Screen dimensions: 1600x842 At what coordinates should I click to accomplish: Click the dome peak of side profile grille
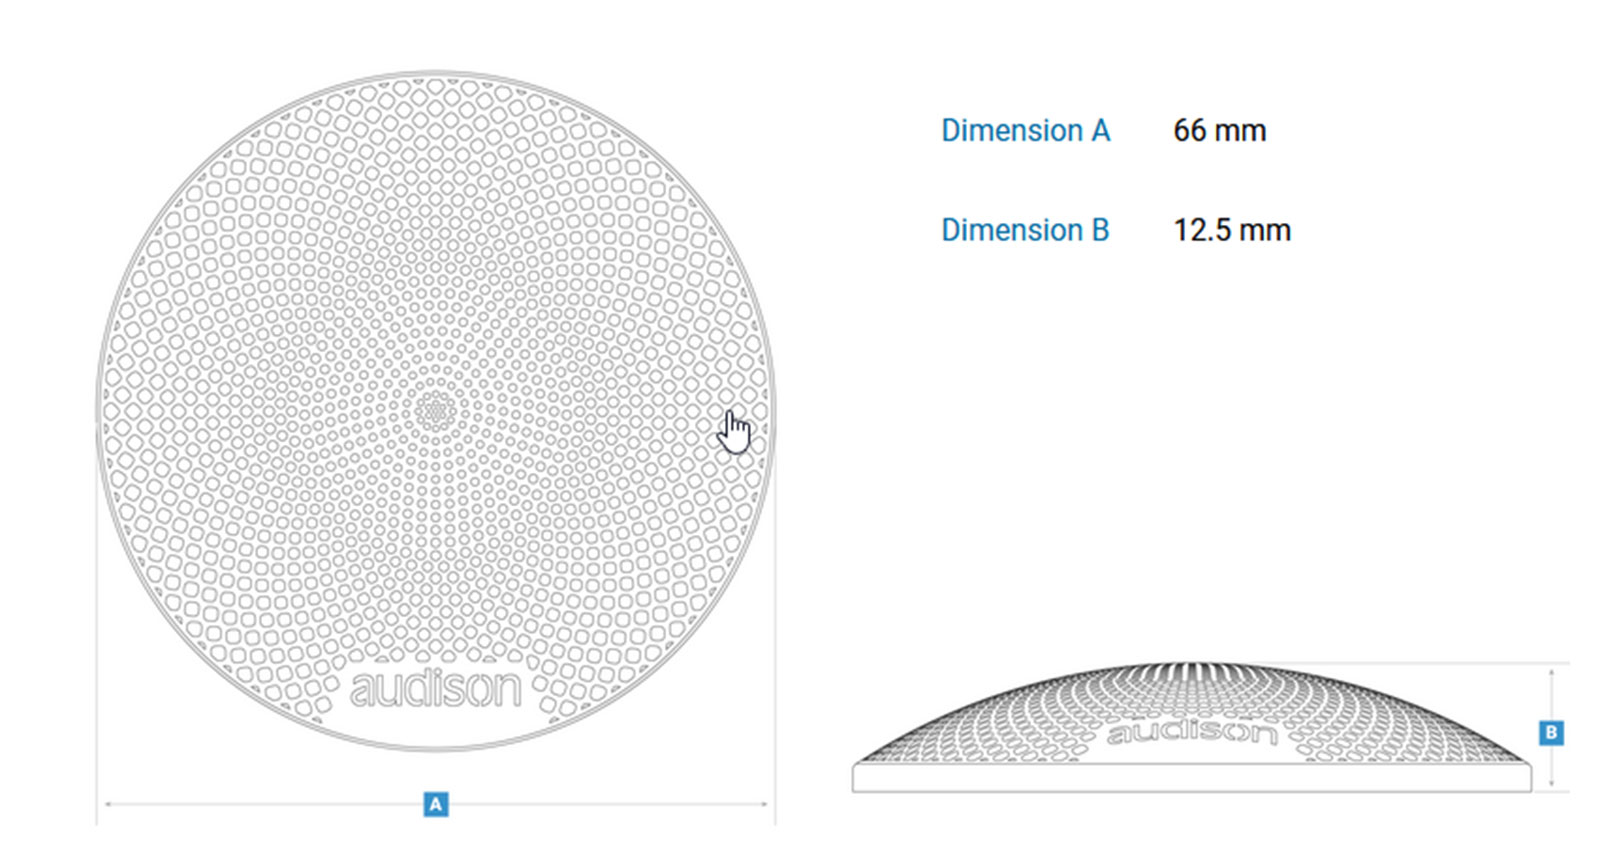click(1190, 665)
